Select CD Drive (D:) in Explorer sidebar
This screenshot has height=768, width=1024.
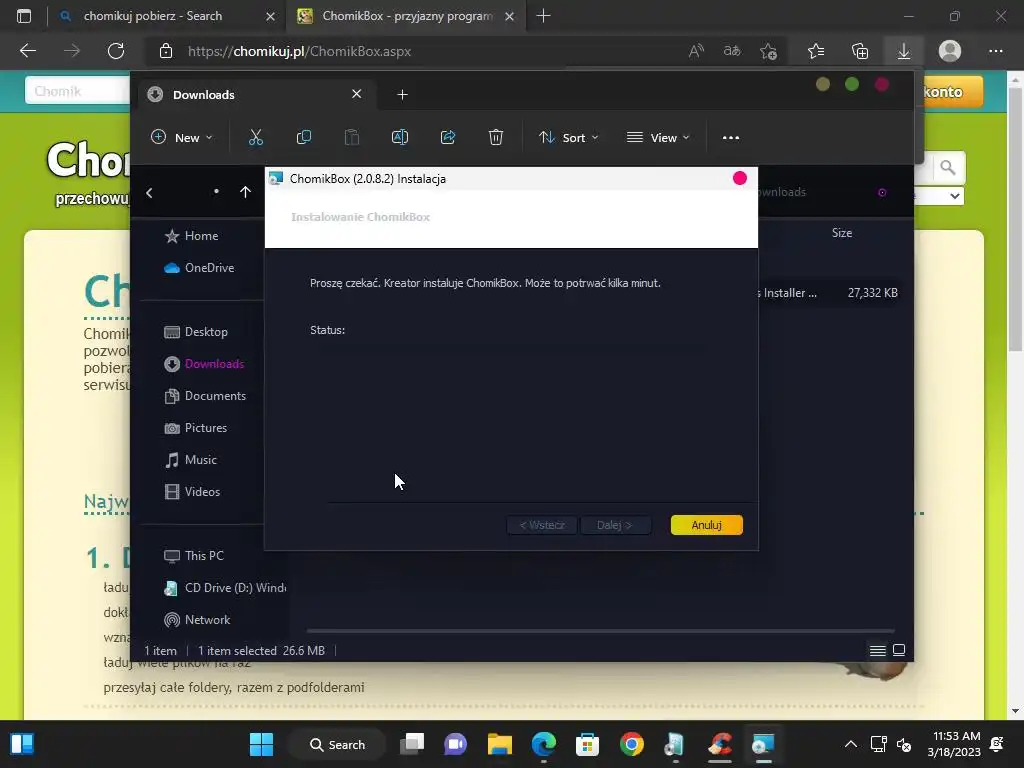[x=225, y=588]
